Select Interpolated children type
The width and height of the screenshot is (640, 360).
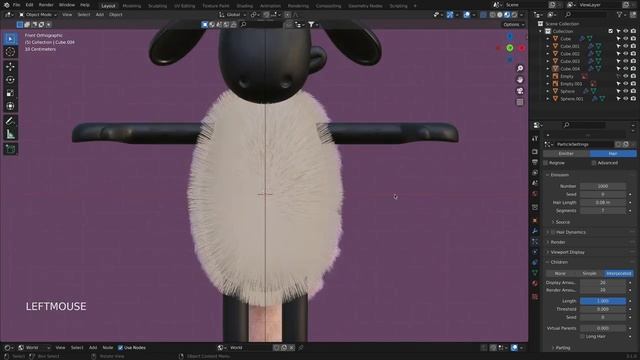coord(619,273)
